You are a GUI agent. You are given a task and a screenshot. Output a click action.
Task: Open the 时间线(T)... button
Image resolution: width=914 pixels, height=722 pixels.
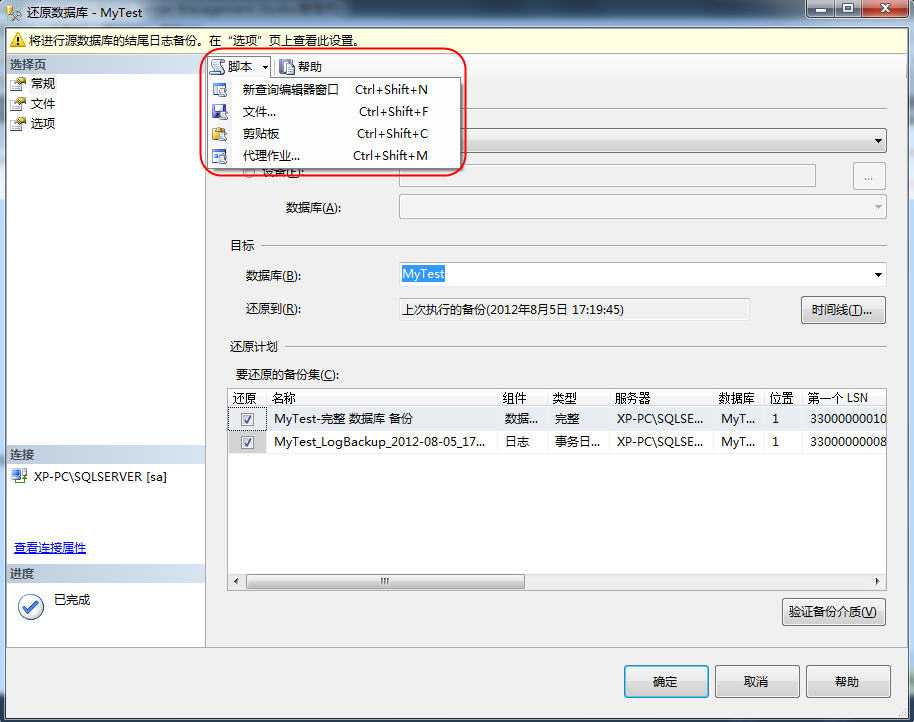coord(843,310)
